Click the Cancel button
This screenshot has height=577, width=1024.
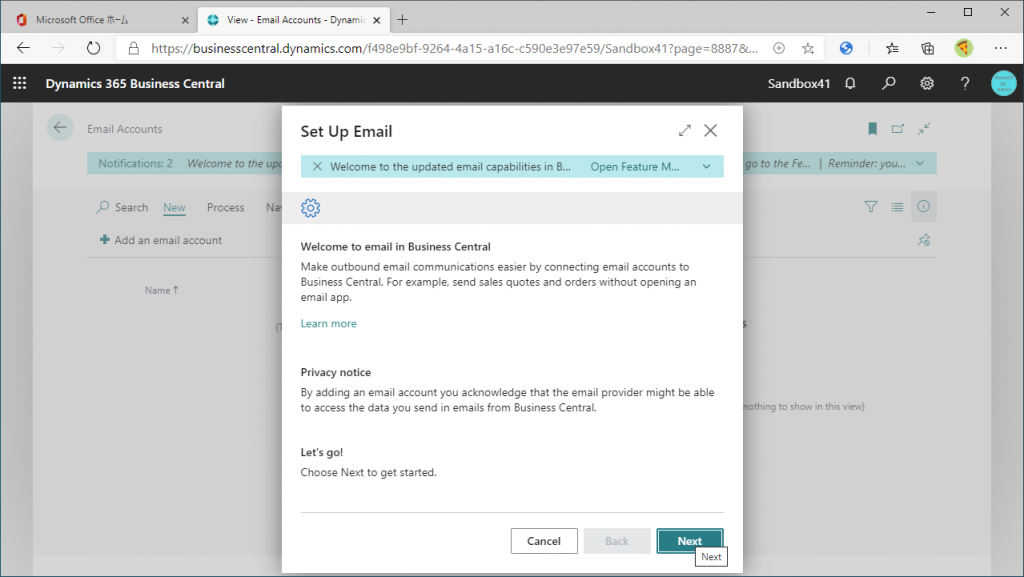pos(544,541)
